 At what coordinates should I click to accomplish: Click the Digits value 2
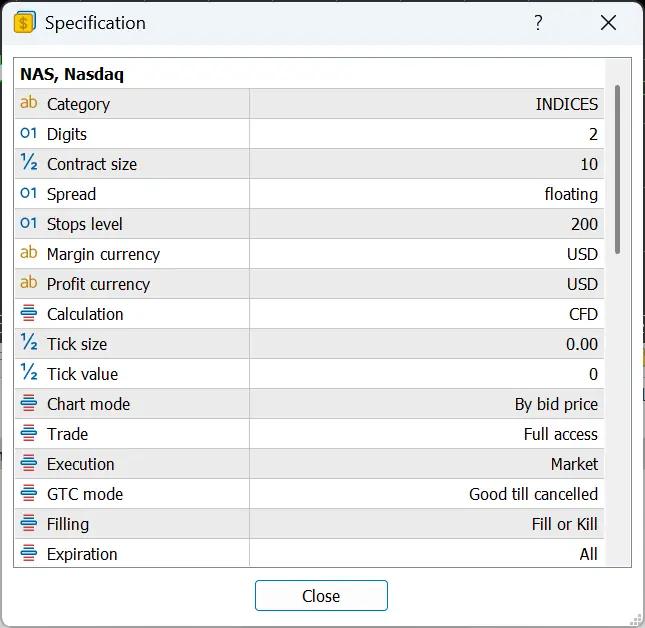pos(593,134)
